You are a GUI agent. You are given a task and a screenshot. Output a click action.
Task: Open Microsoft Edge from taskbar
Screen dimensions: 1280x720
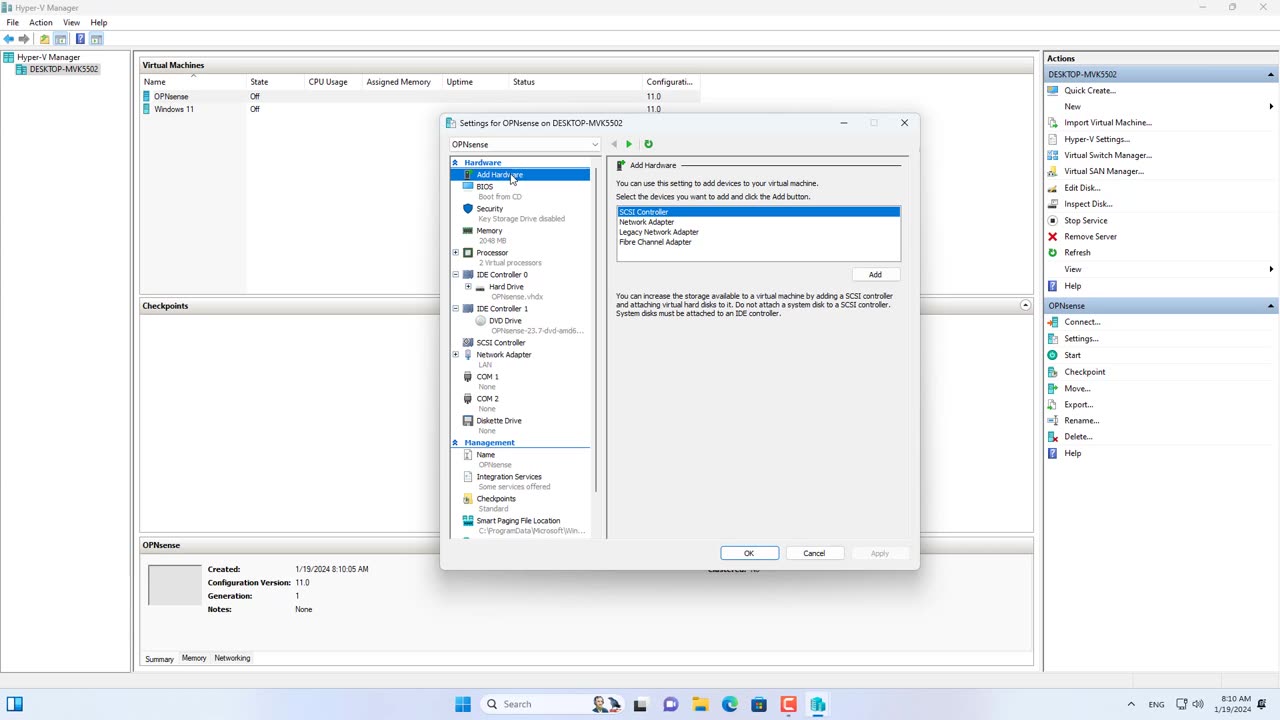pyautogui.click(x=730, y=704)
